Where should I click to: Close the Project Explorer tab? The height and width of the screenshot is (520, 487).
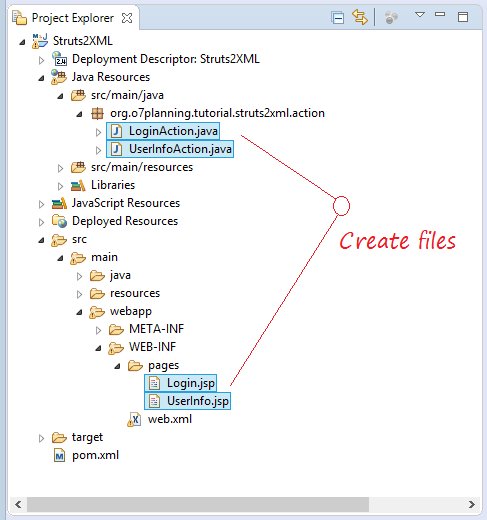[127, 18]
